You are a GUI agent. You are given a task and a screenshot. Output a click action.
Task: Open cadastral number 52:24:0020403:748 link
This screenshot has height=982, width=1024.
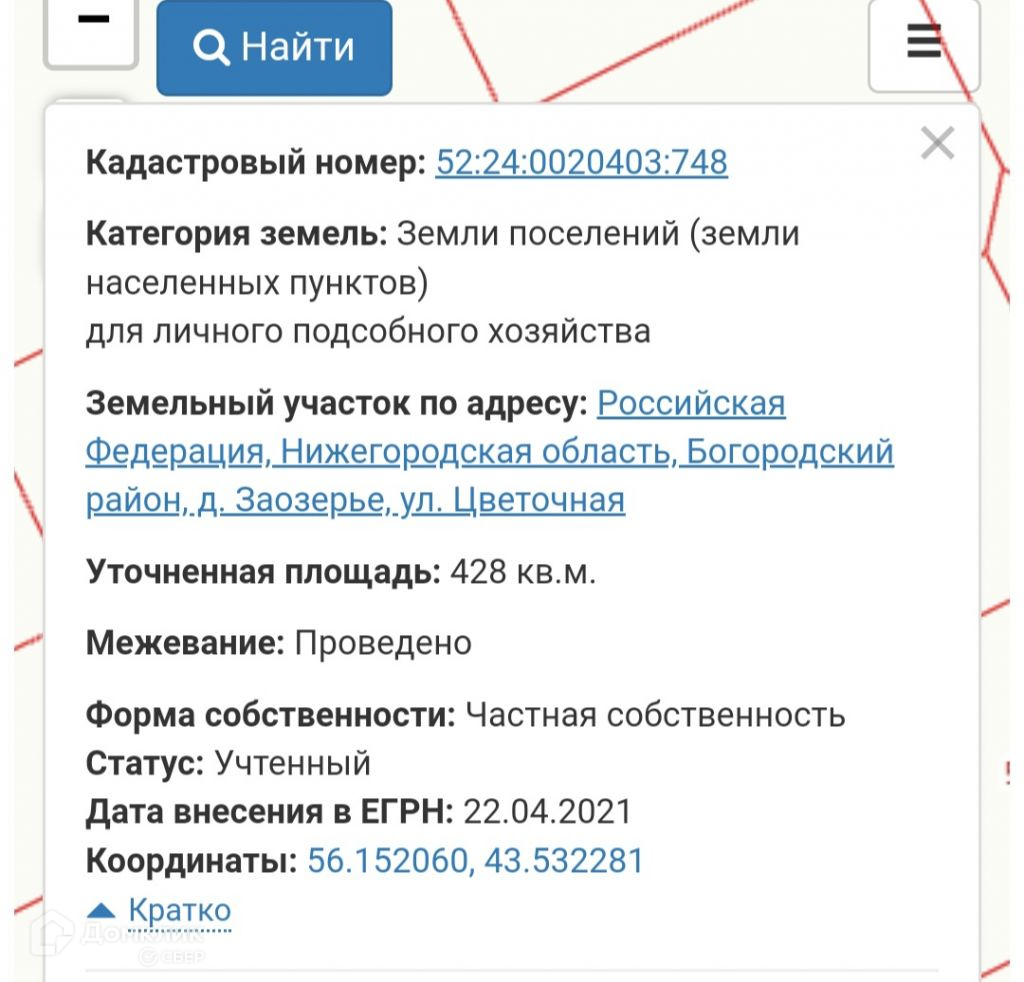pyautogui.click(x=581, y=162)
